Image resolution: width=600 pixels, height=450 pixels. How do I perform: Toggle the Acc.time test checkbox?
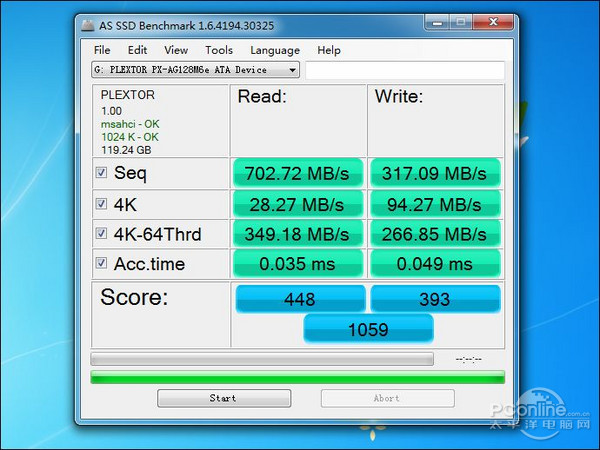pyautogui.click(x=101, y=263)
